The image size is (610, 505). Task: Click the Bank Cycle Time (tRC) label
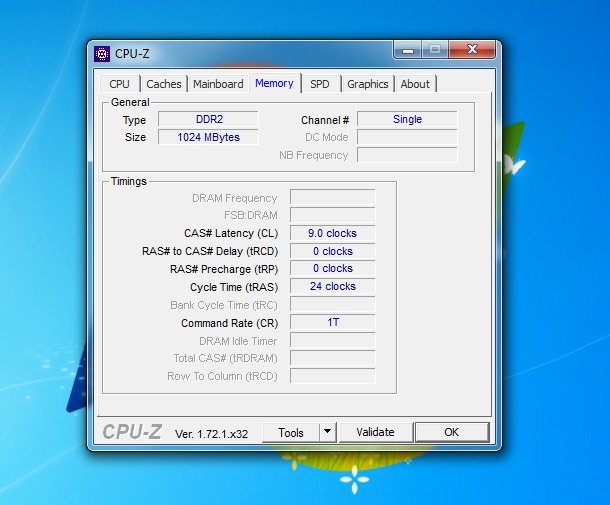(x=224, y=305)
